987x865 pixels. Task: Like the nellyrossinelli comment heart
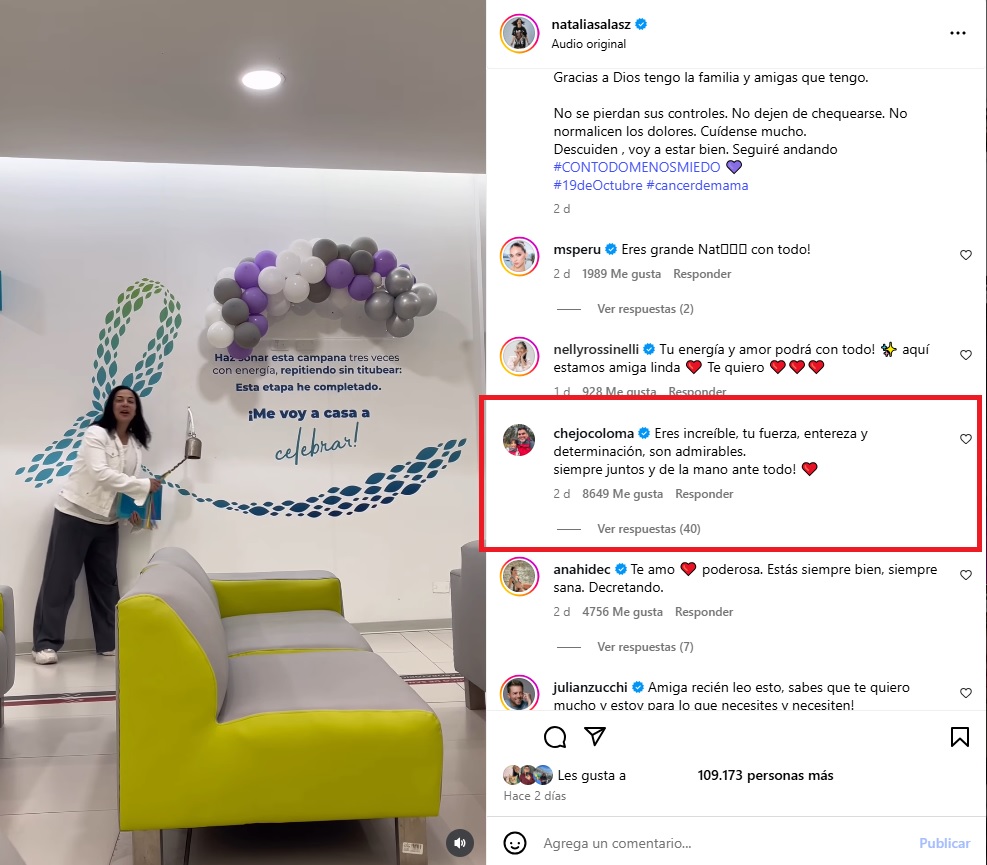point(966,355)
